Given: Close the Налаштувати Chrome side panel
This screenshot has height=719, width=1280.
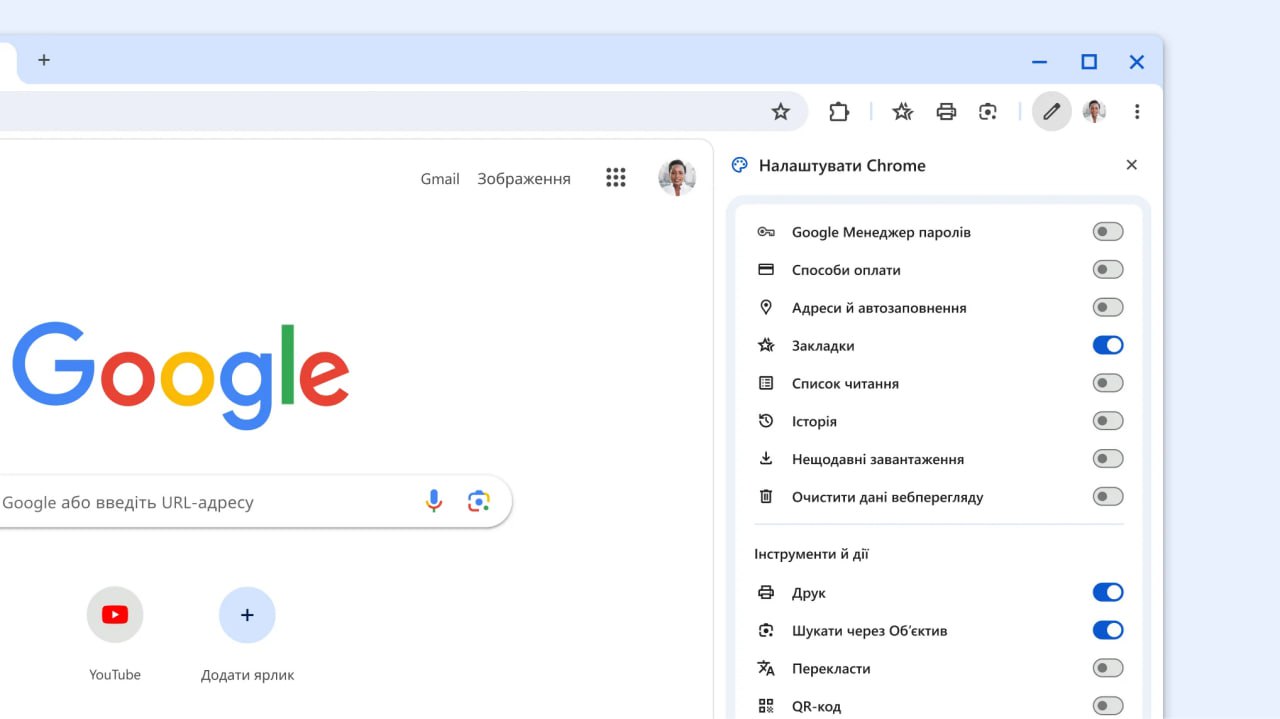Looking at the screenshot, I should pos(1132,165).
